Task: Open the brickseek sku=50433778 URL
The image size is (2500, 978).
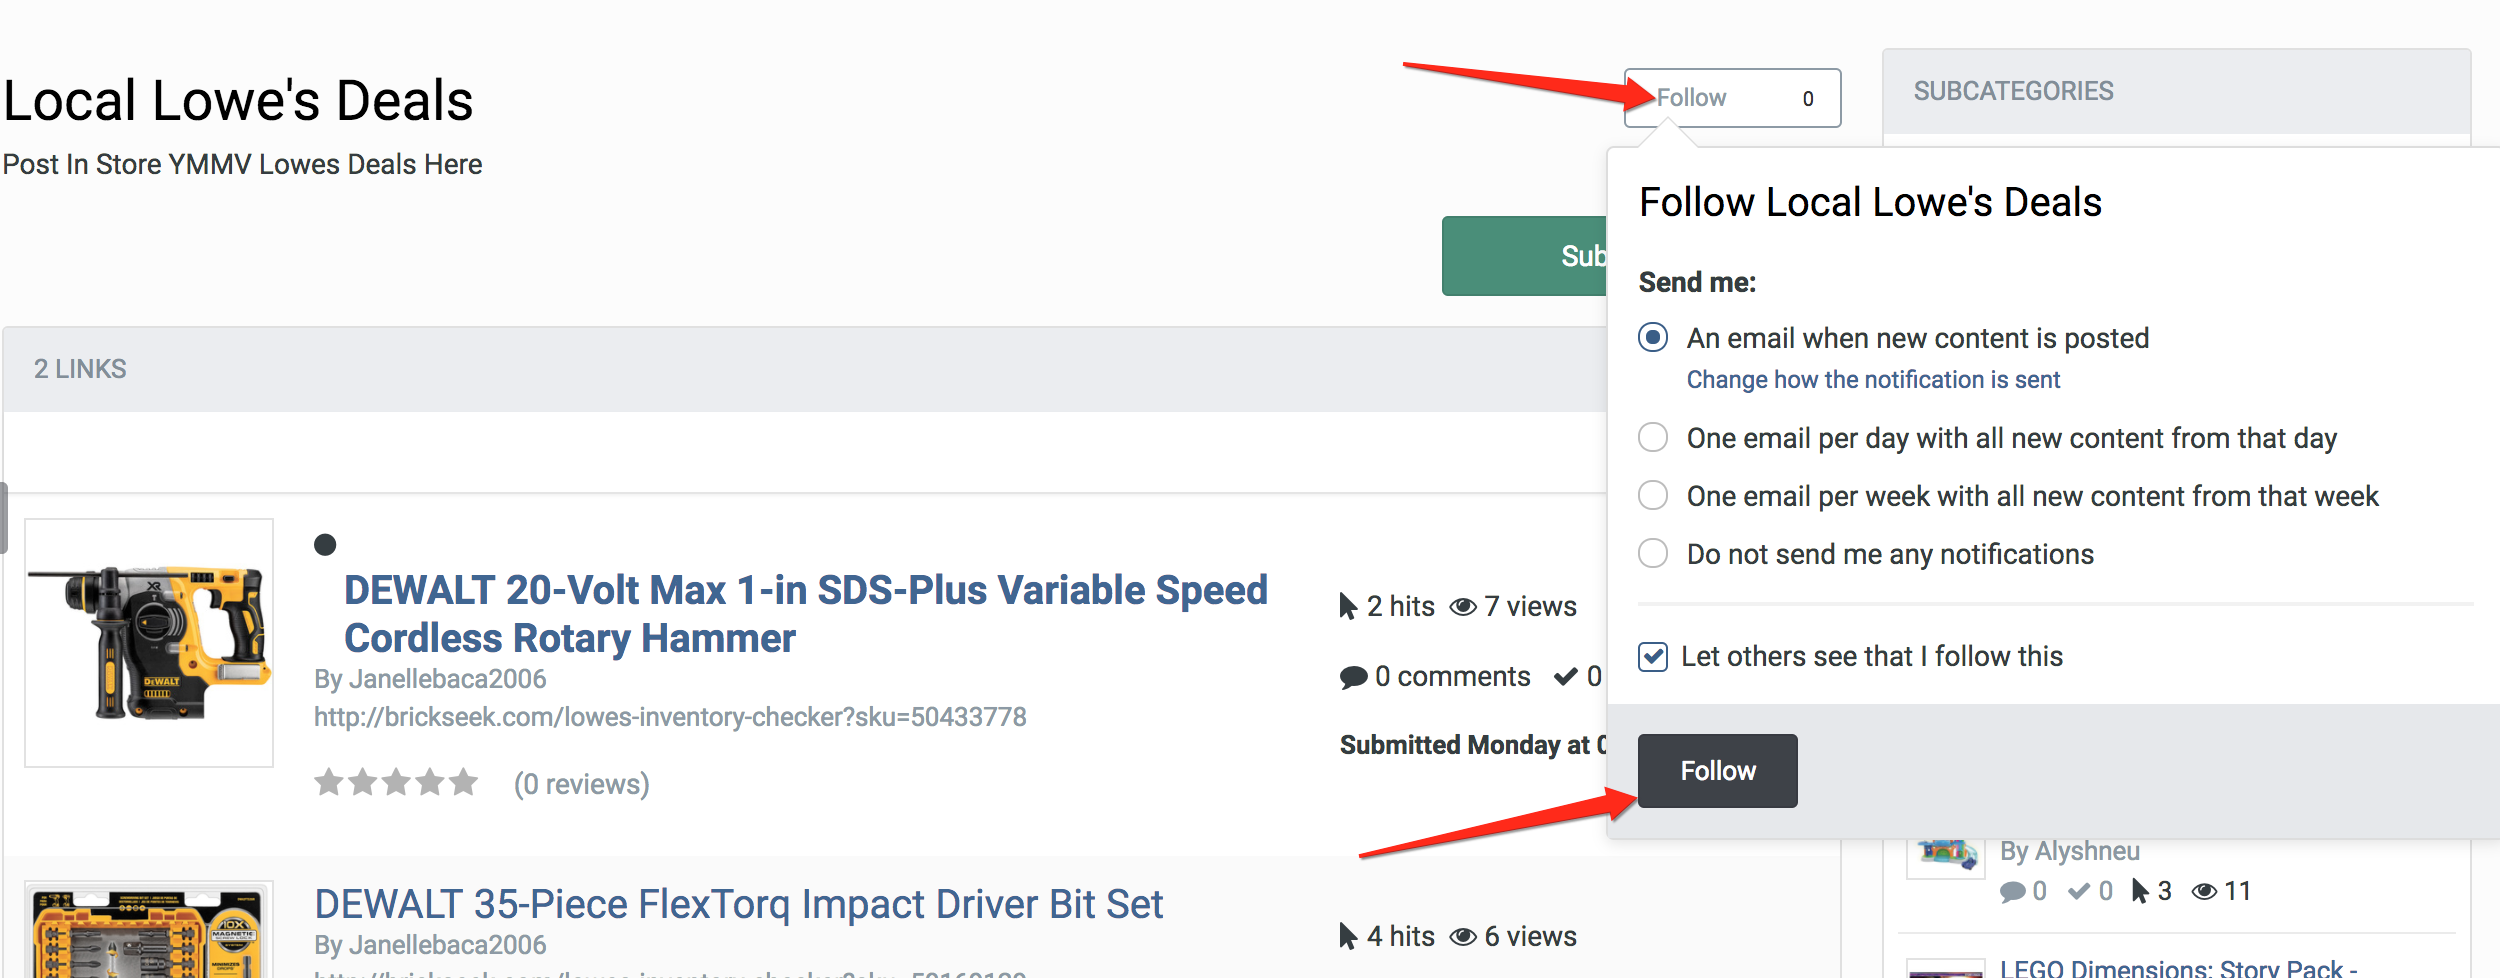Action: click(x=670, y=717)
